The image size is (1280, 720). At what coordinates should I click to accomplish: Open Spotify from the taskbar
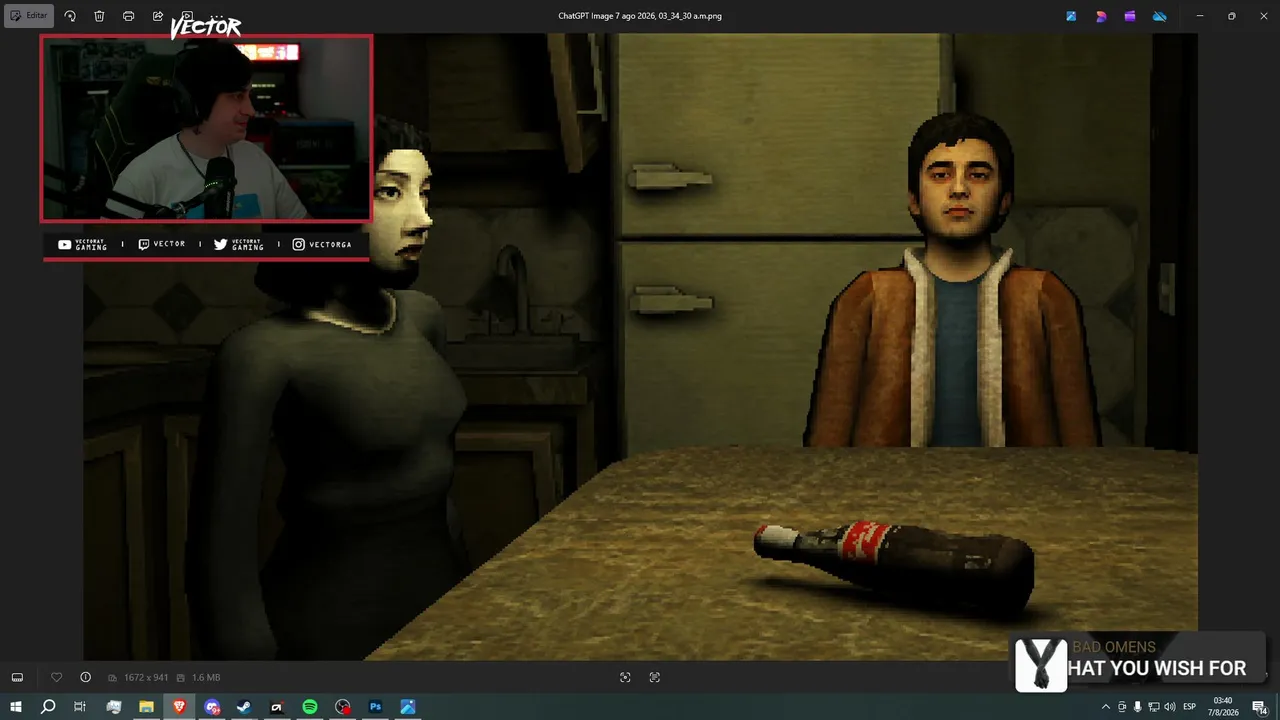coord(310,707)
